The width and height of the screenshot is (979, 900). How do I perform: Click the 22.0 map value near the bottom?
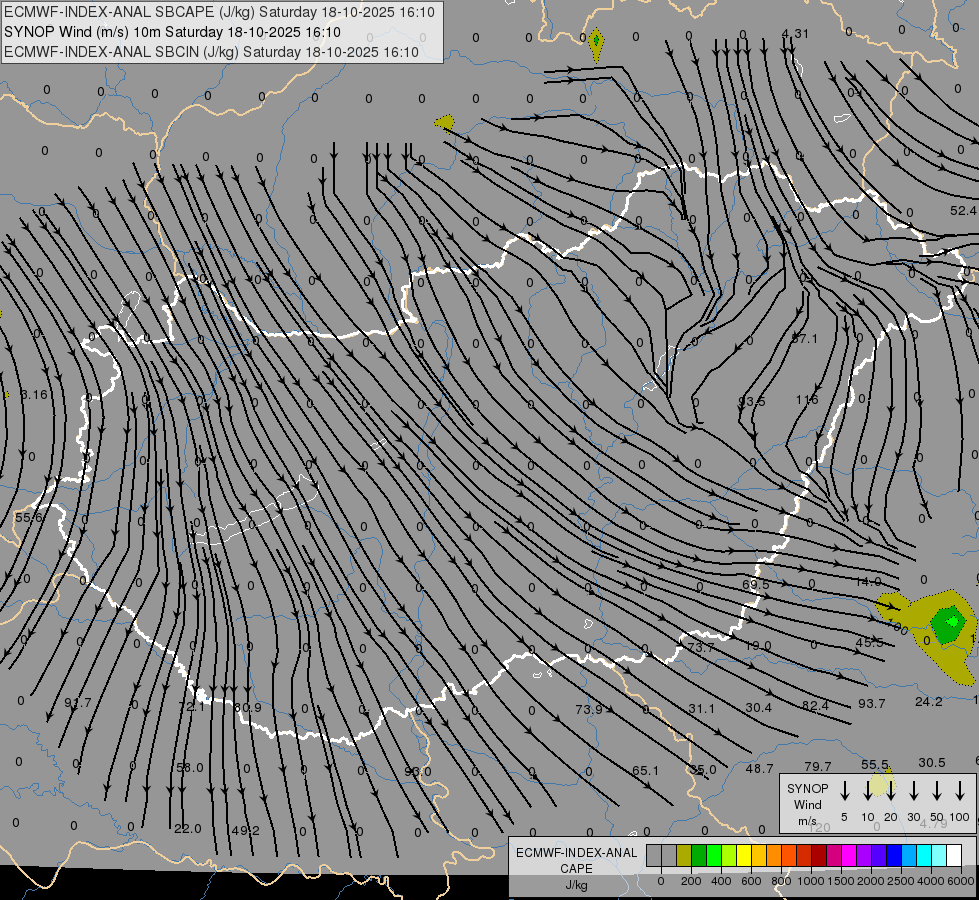click(188, 828)
